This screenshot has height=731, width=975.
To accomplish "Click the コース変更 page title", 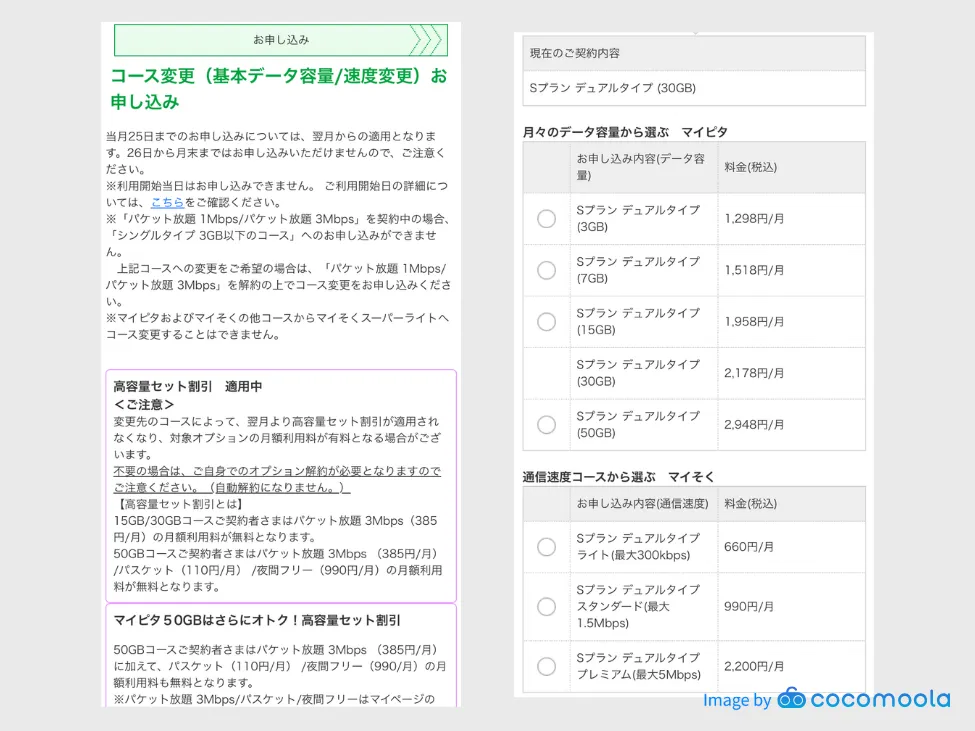I will (279, 88).
